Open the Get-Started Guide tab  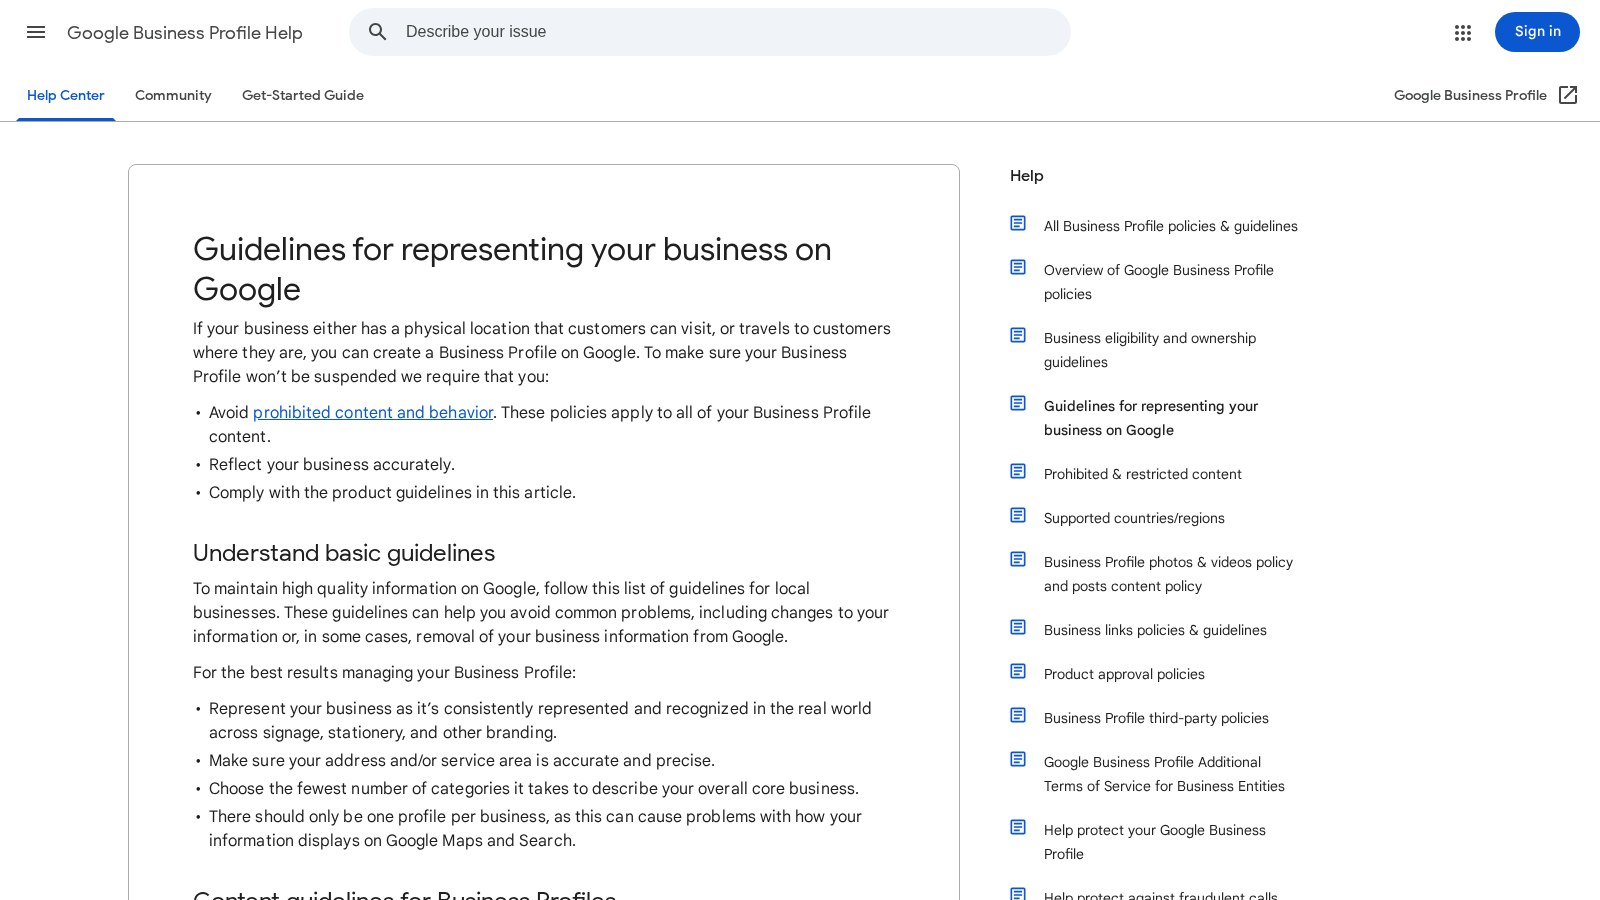point(303,95)
